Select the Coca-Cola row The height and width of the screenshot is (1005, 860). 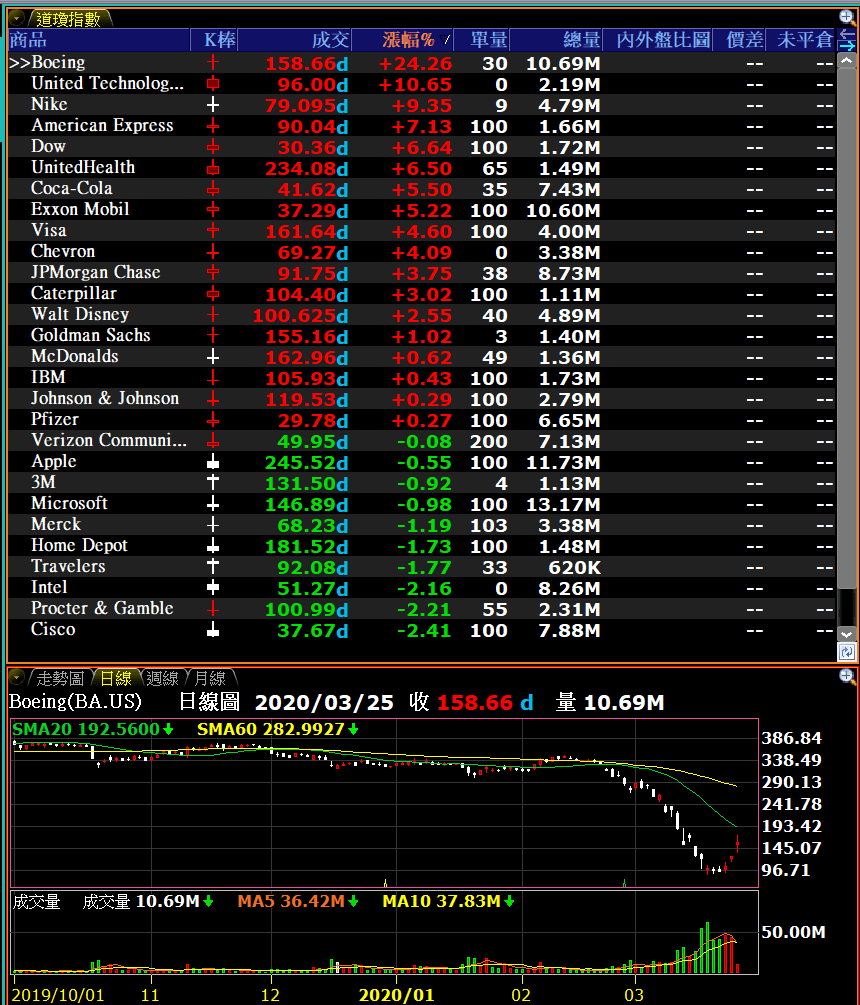[422, 189]
